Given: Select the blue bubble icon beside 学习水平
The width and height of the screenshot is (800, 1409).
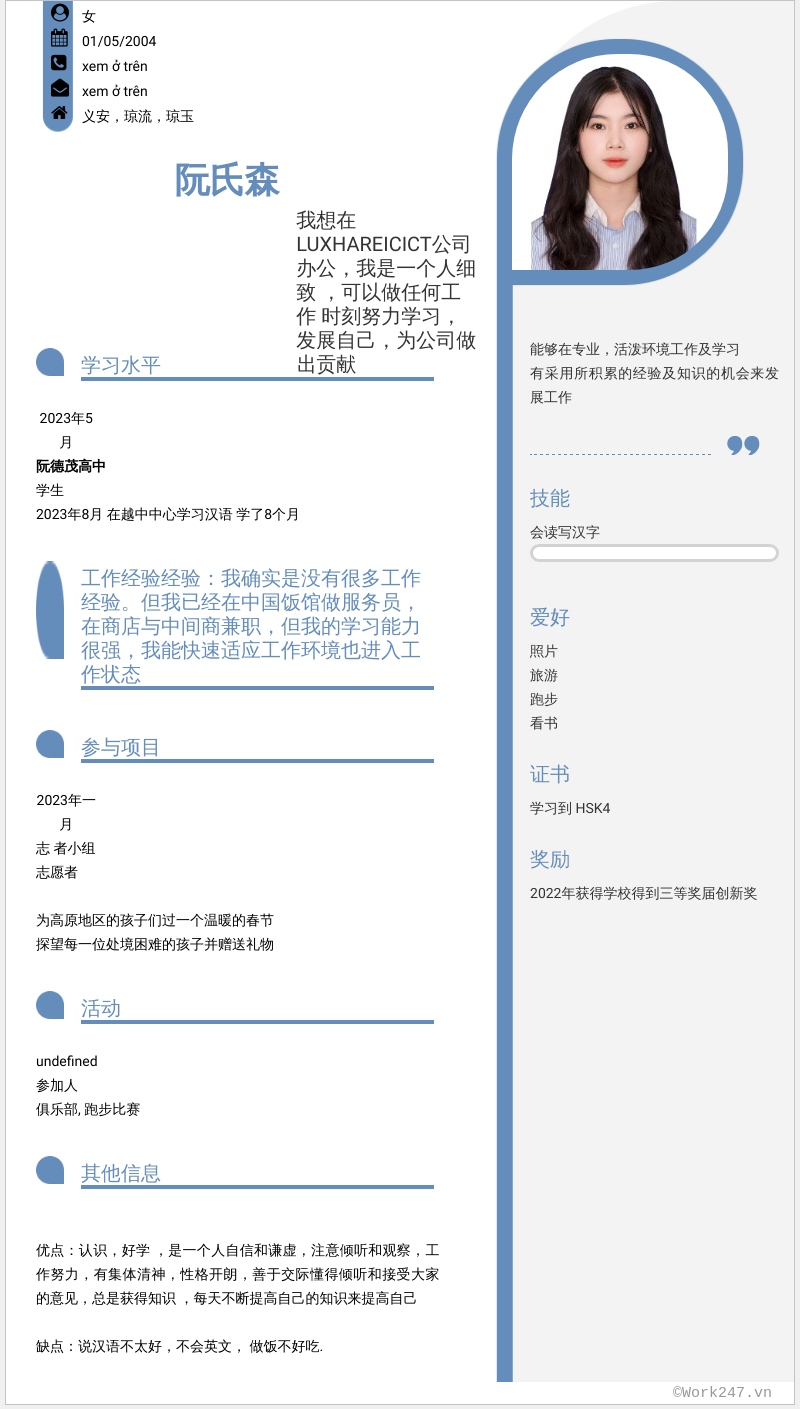Looking at the screenshot, I should [x=49, y=360].
